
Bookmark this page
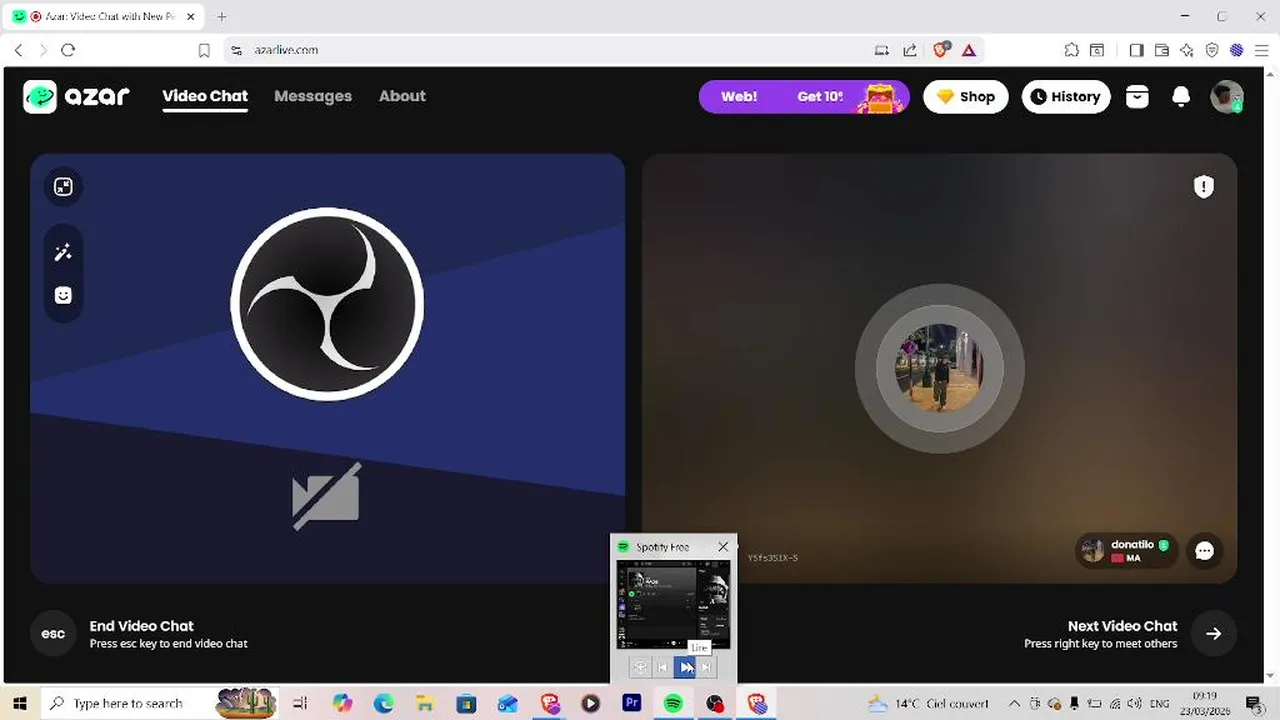click(204, 50)
